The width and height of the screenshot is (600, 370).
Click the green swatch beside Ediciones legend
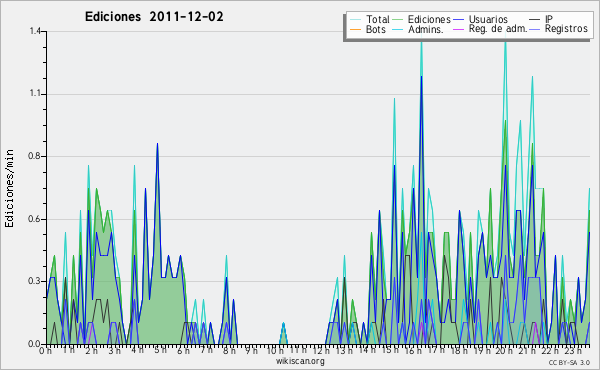pyautogui.click(x=397, y=20)
